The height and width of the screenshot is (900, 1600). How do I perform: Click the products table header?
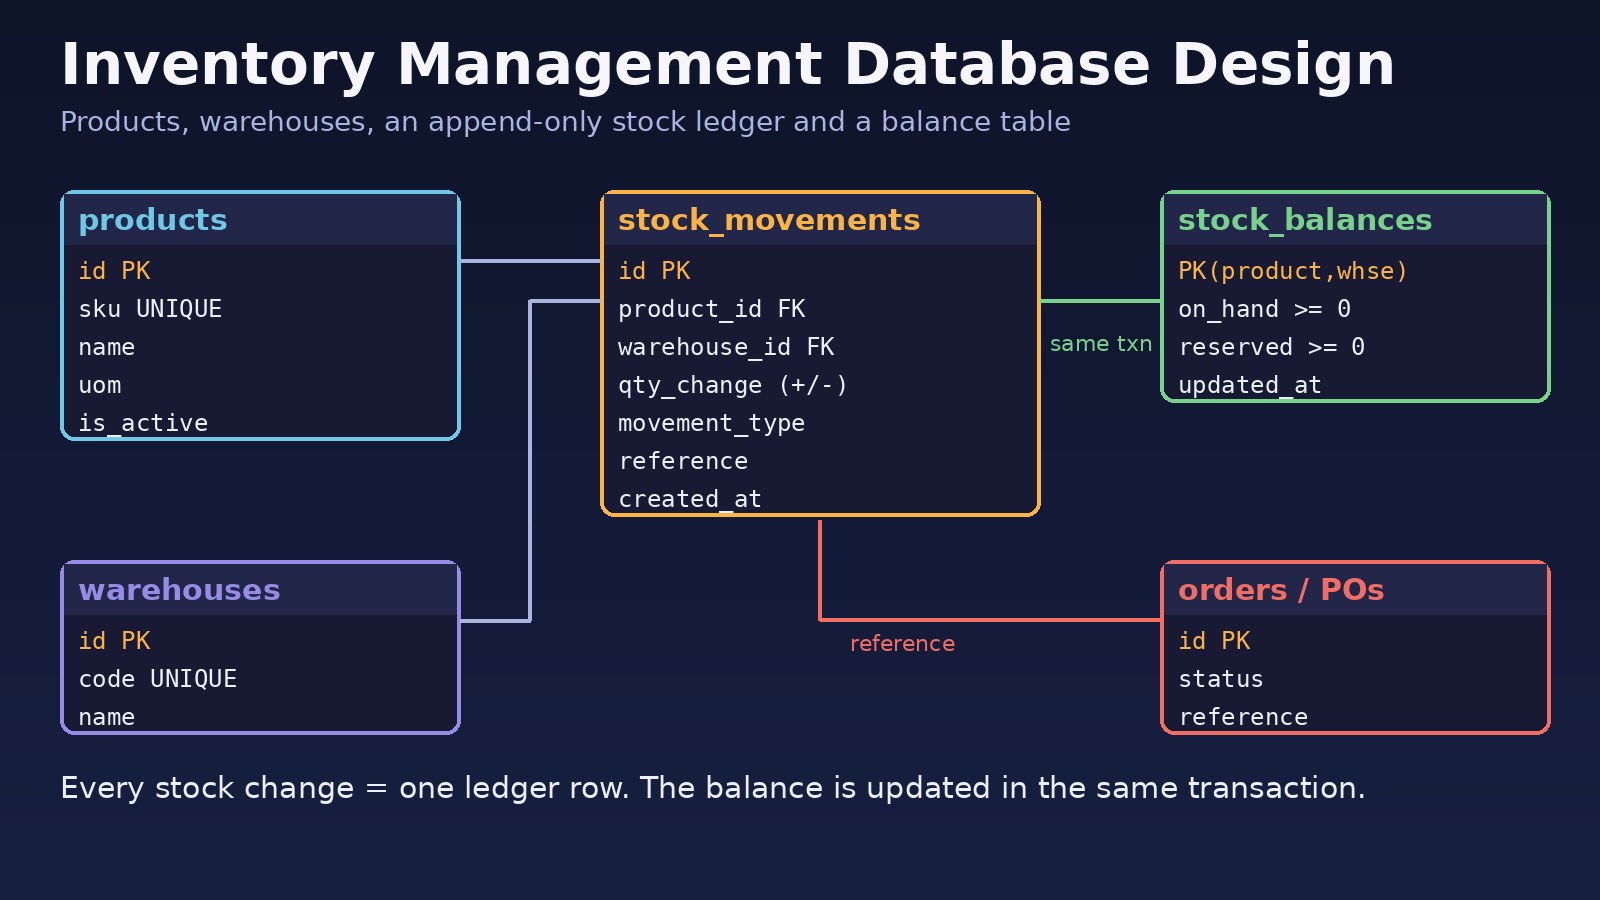260,220
